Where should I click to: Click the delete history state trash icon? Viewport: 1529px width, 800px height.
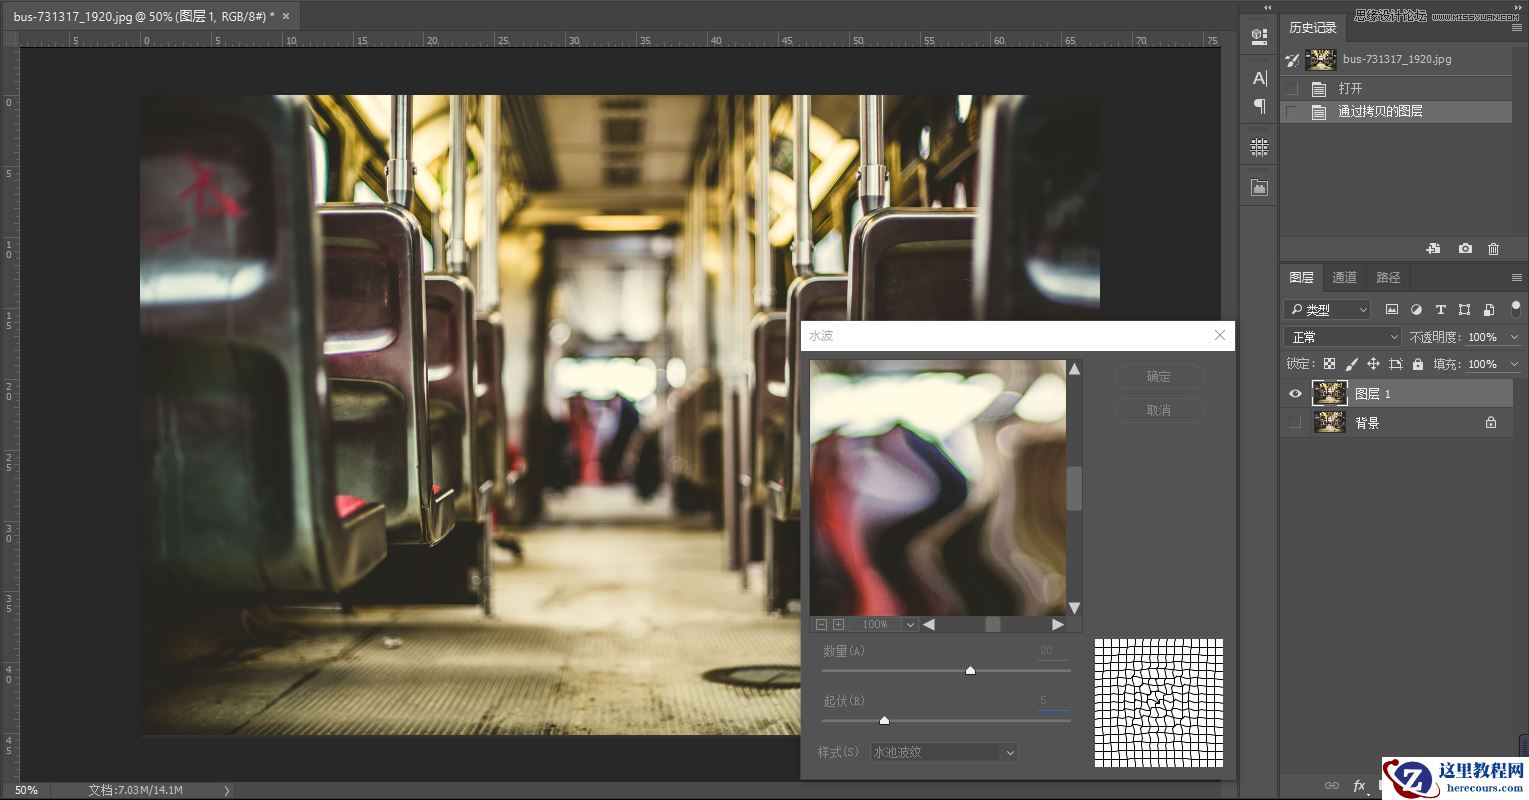tap(1493, 249)
